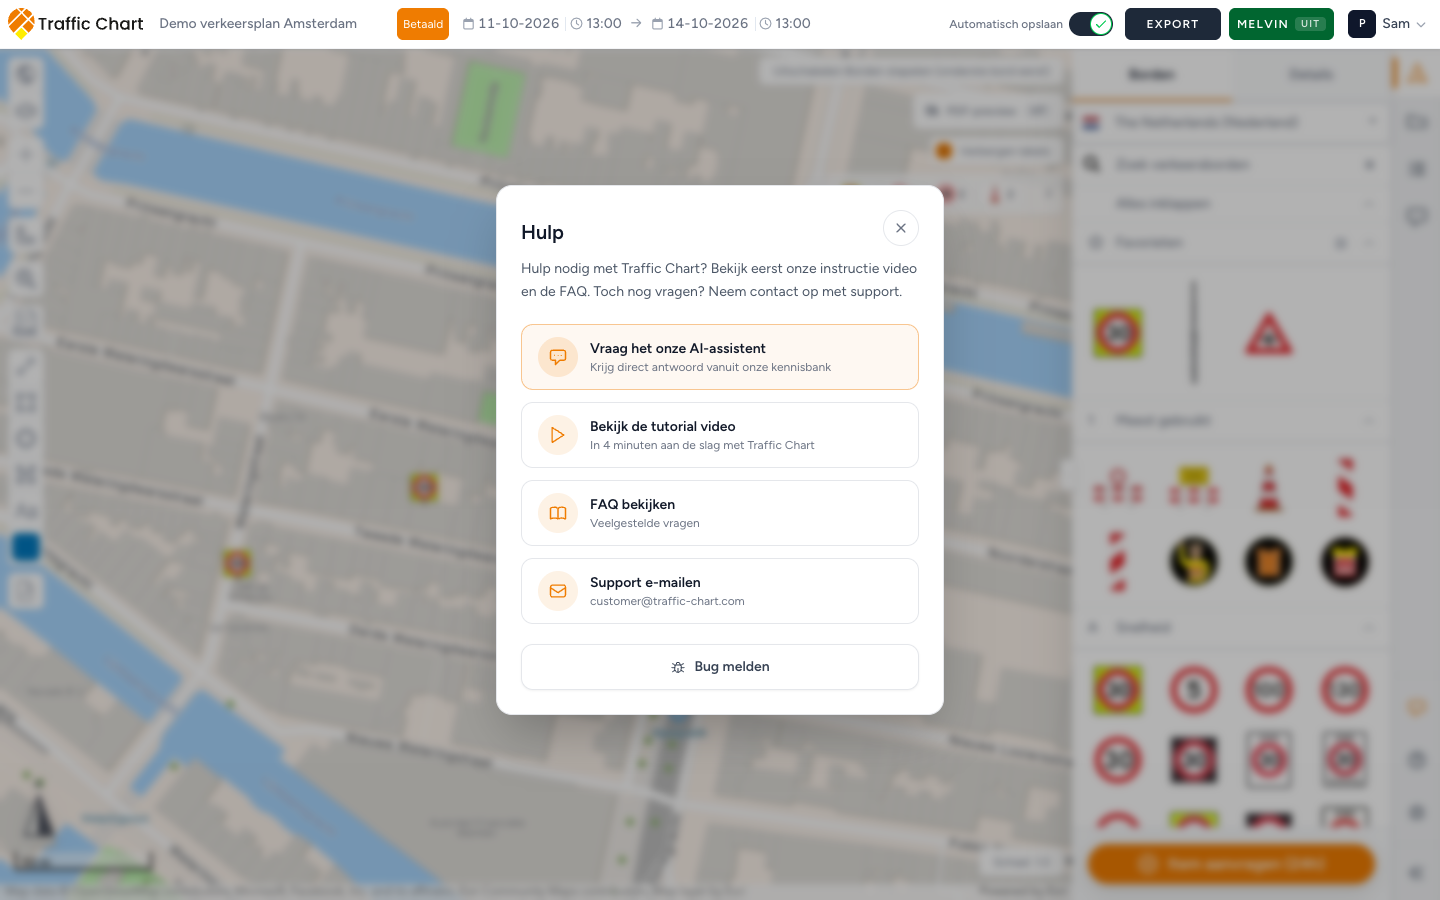Open the Sam user menu
The image size is (1440, 900).
pyautogui.click(x=1387, y=24)
